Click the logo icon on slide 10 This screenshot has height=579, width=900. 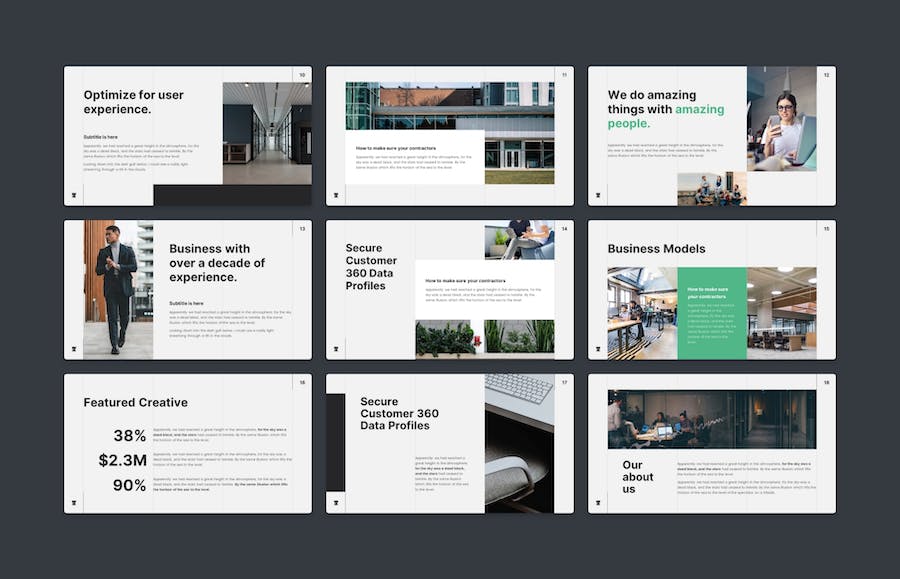pyautogui.click(x=74, y=195)
